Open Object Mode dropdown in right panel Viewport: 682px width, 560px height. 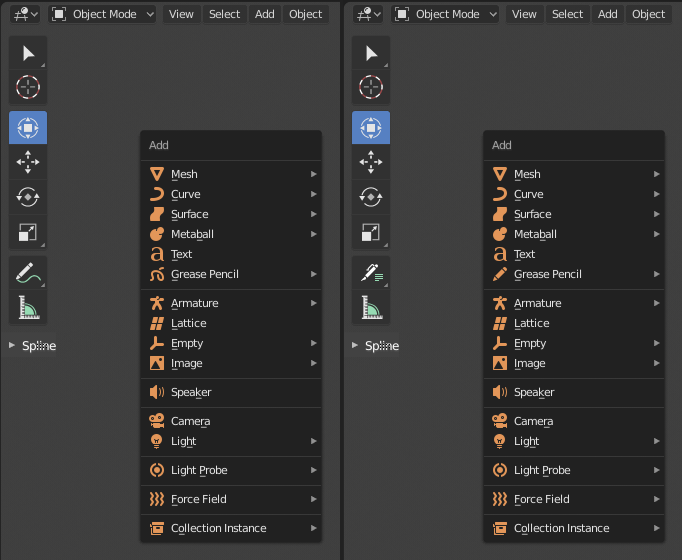point(445,14)
